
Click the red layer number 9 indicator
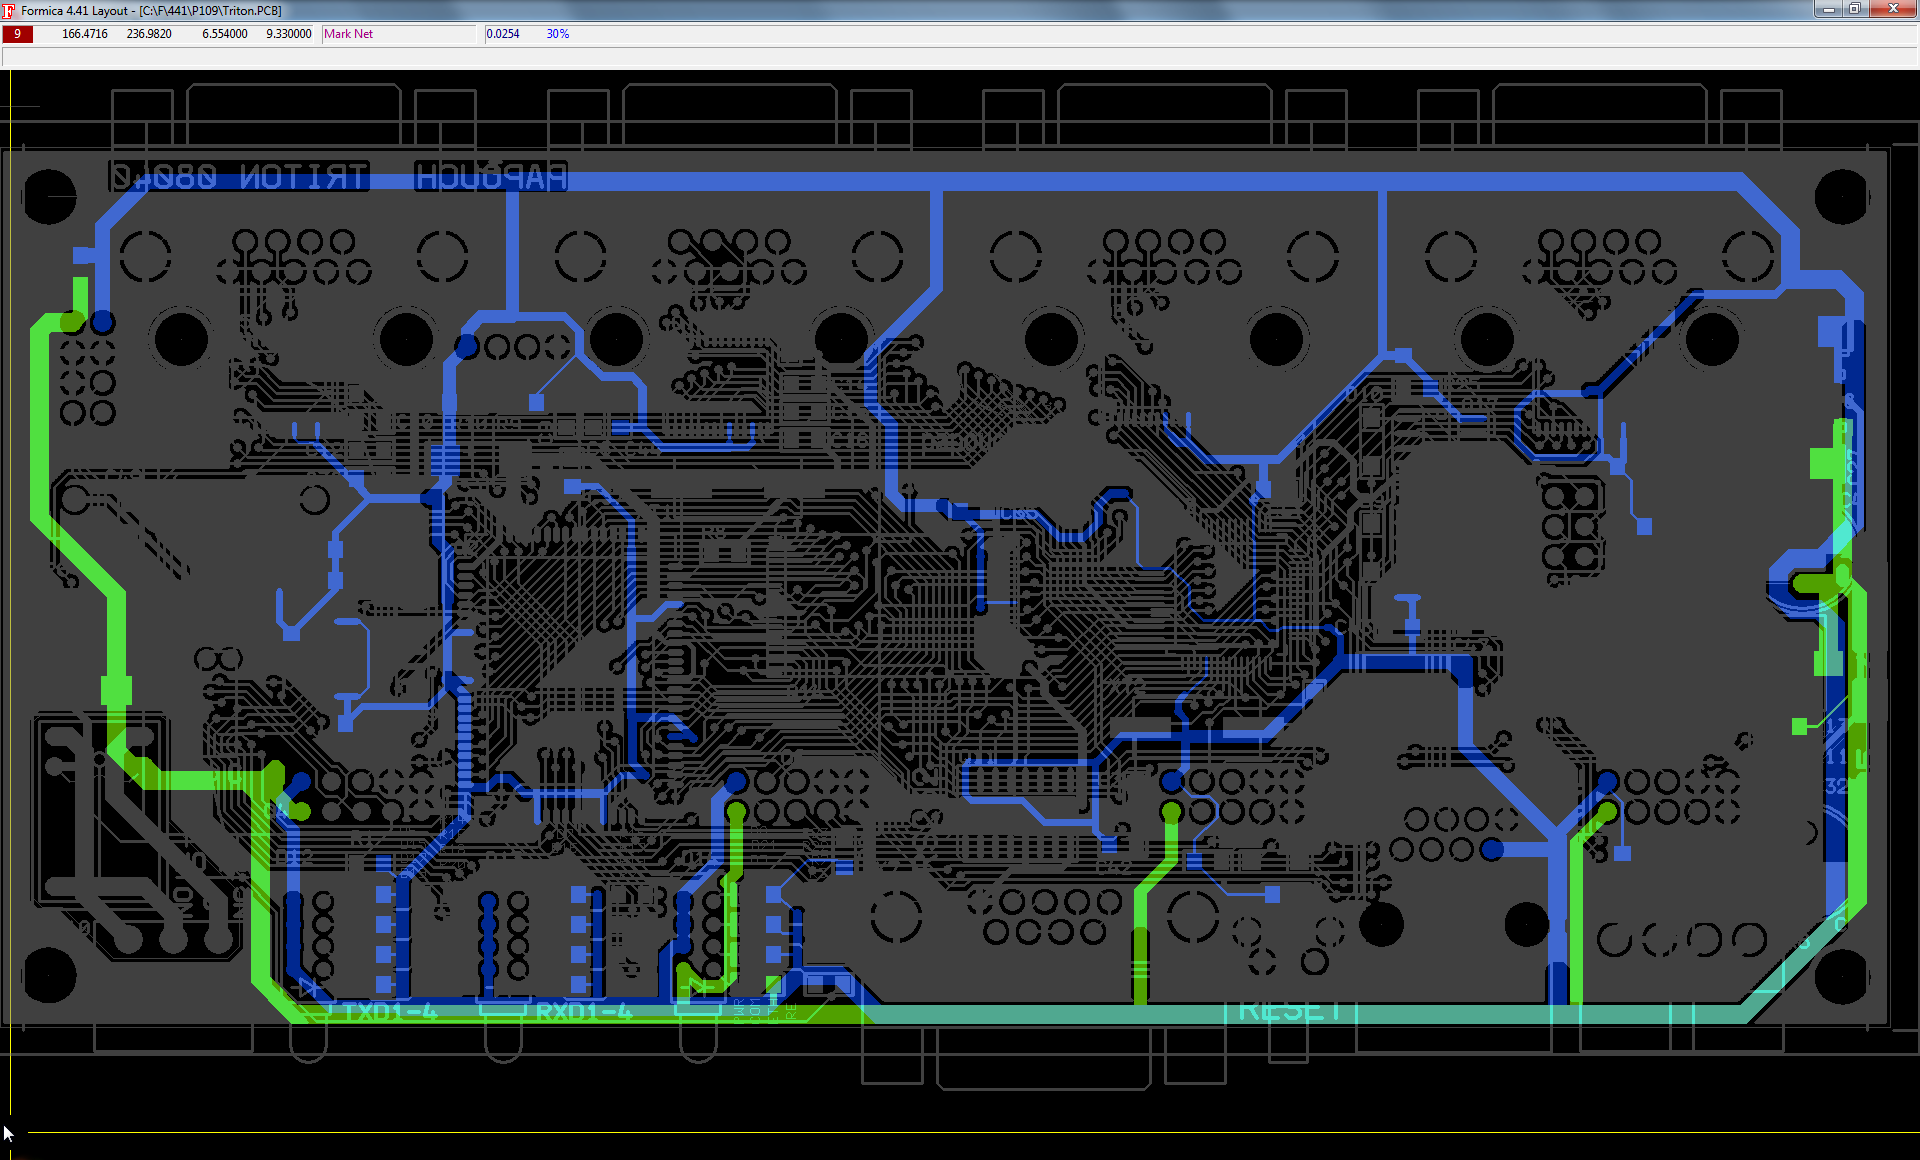[x=17, y=34]
